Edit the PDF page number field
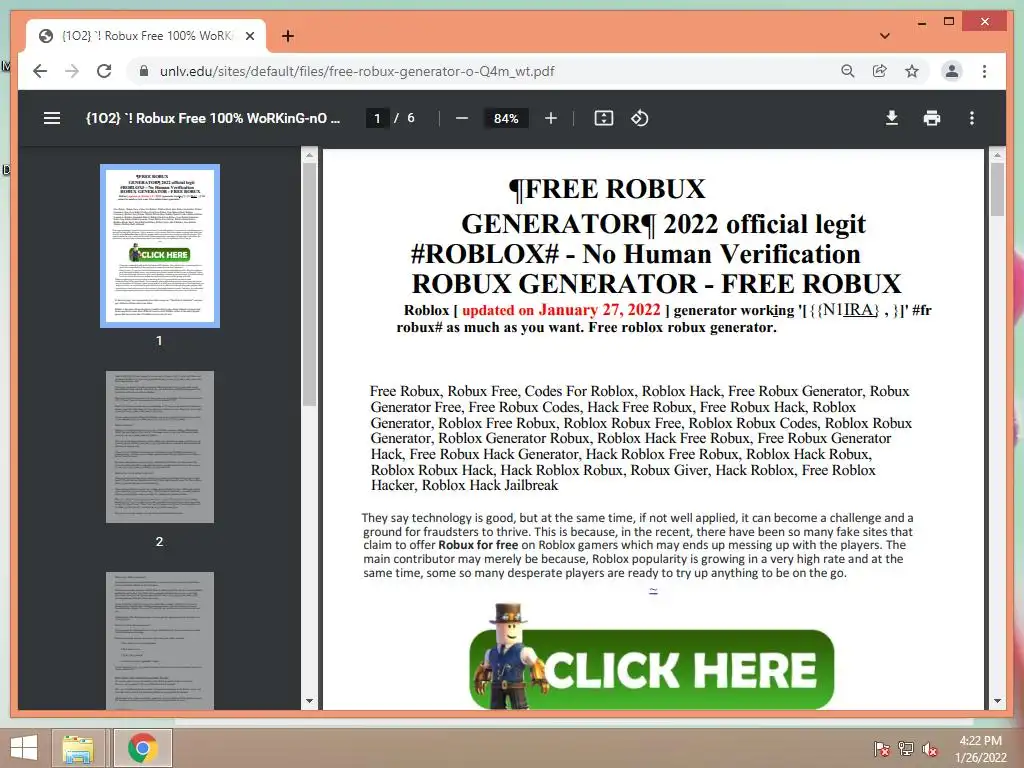1024x768 pixels. tap(377, 118)
